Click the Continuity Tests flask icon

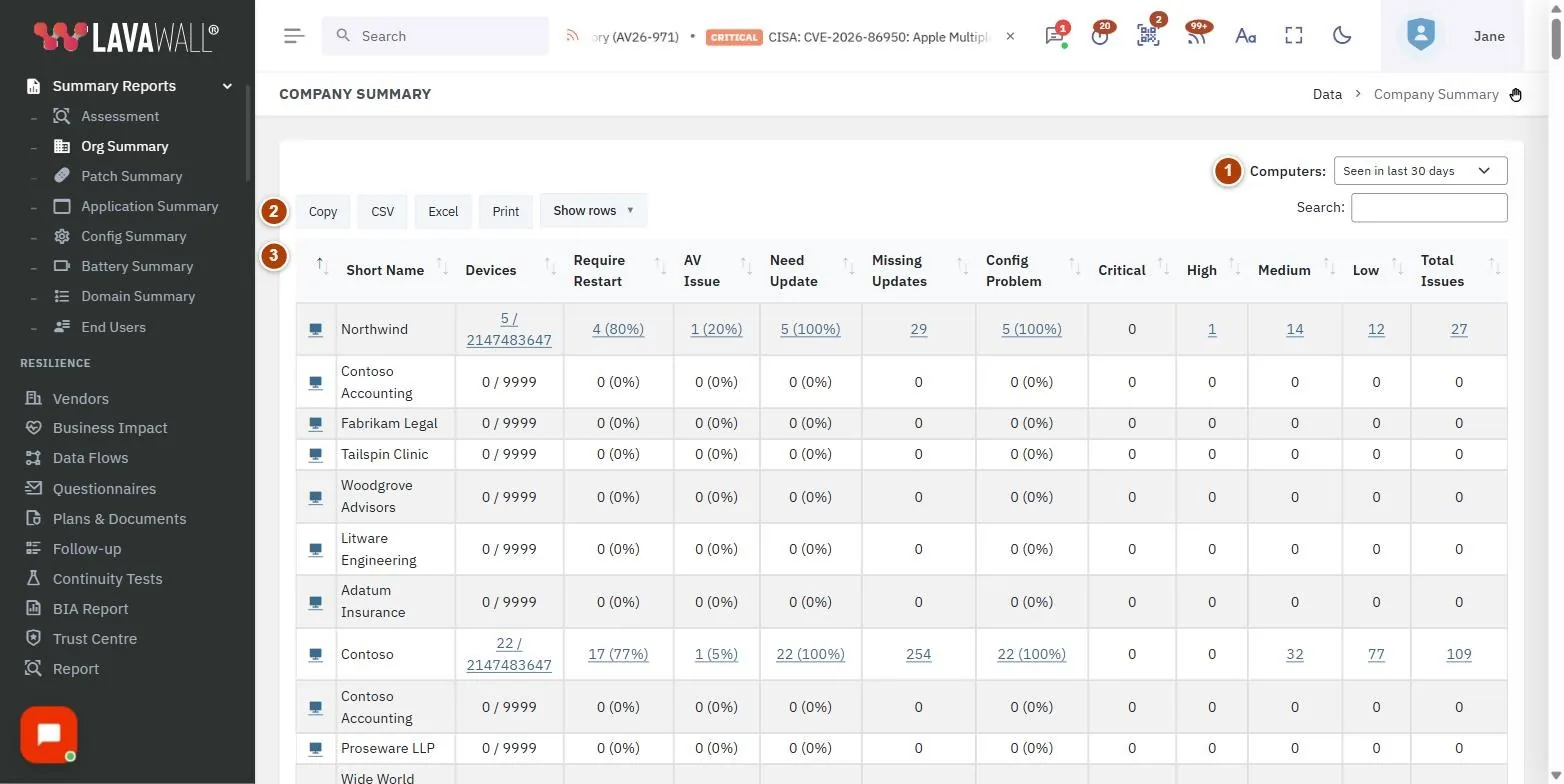(x=33, y=578)
